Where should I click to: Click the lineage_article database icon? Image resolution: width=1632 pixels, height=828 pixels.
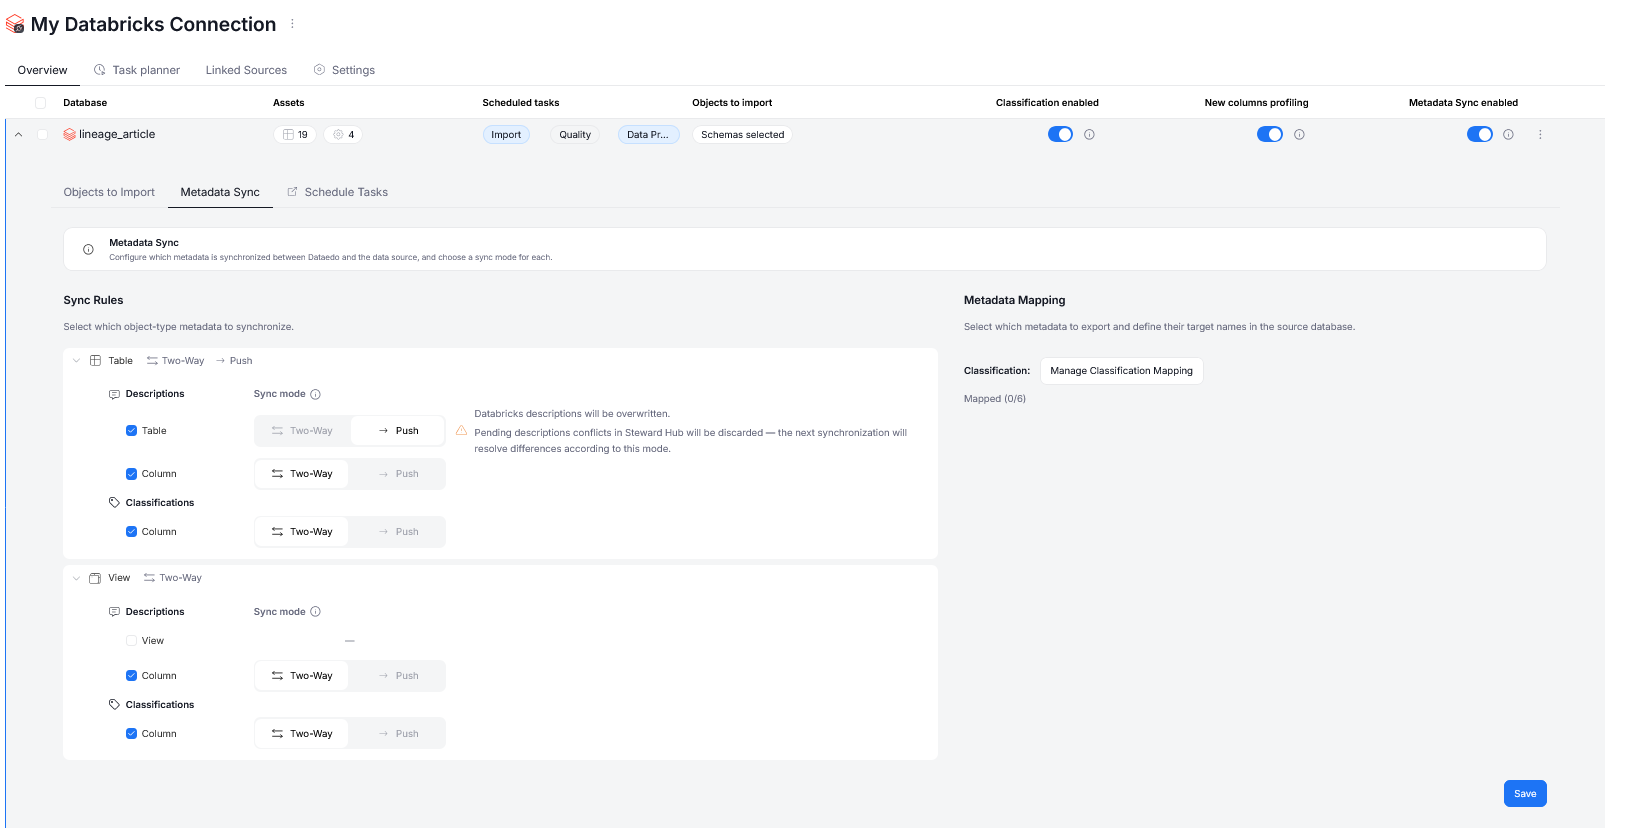[69, 134]
